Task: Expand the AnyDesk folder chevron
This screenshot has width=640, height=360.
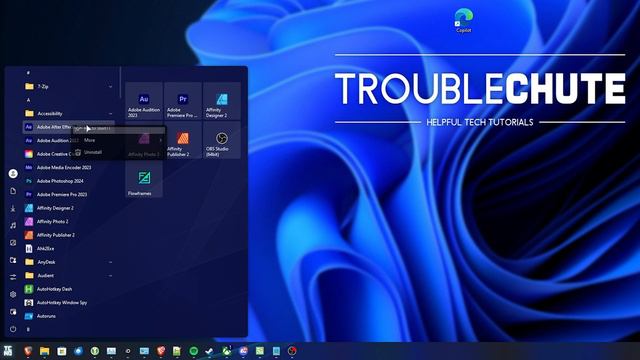Action: [x=110, y=262]
